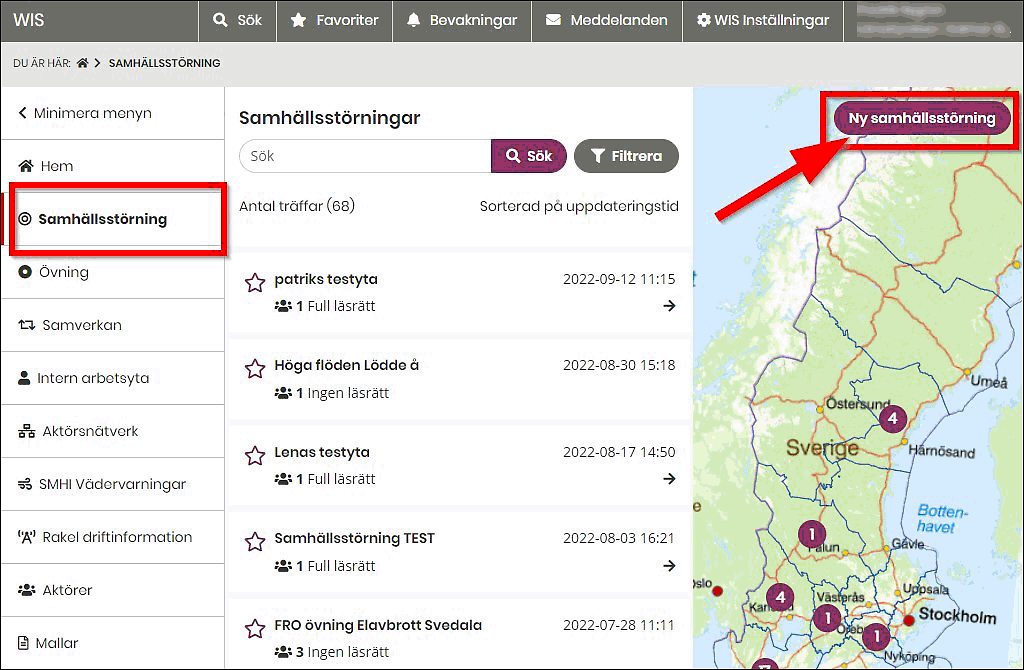The width and height of the screenshot is (1024, 670).
Task: Expand the cluster marker showing 4 near Östersund
Action: [892, 419]
